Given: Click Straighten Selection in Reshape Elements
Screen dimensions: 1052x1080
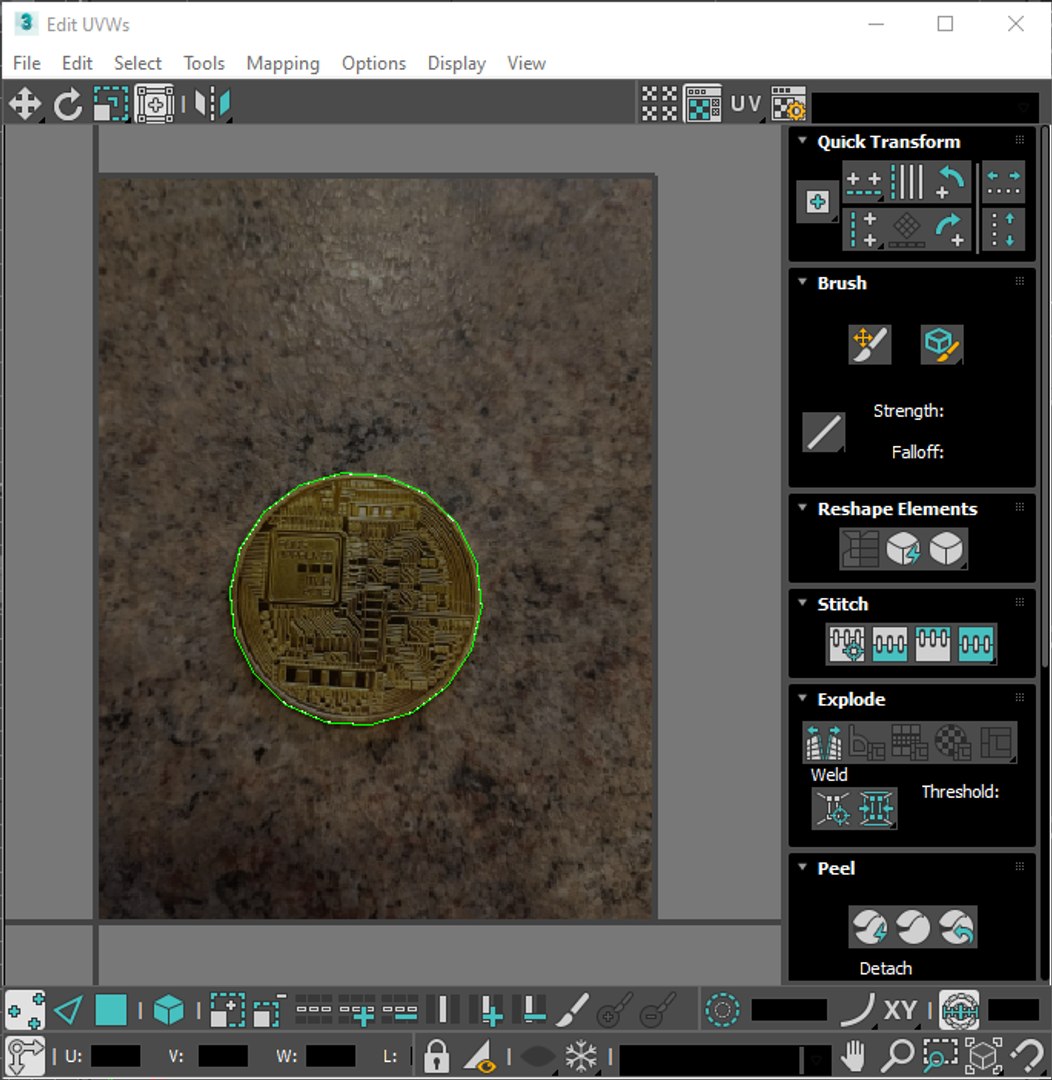Looking at the screenshot, I should [x=860, y=549].
